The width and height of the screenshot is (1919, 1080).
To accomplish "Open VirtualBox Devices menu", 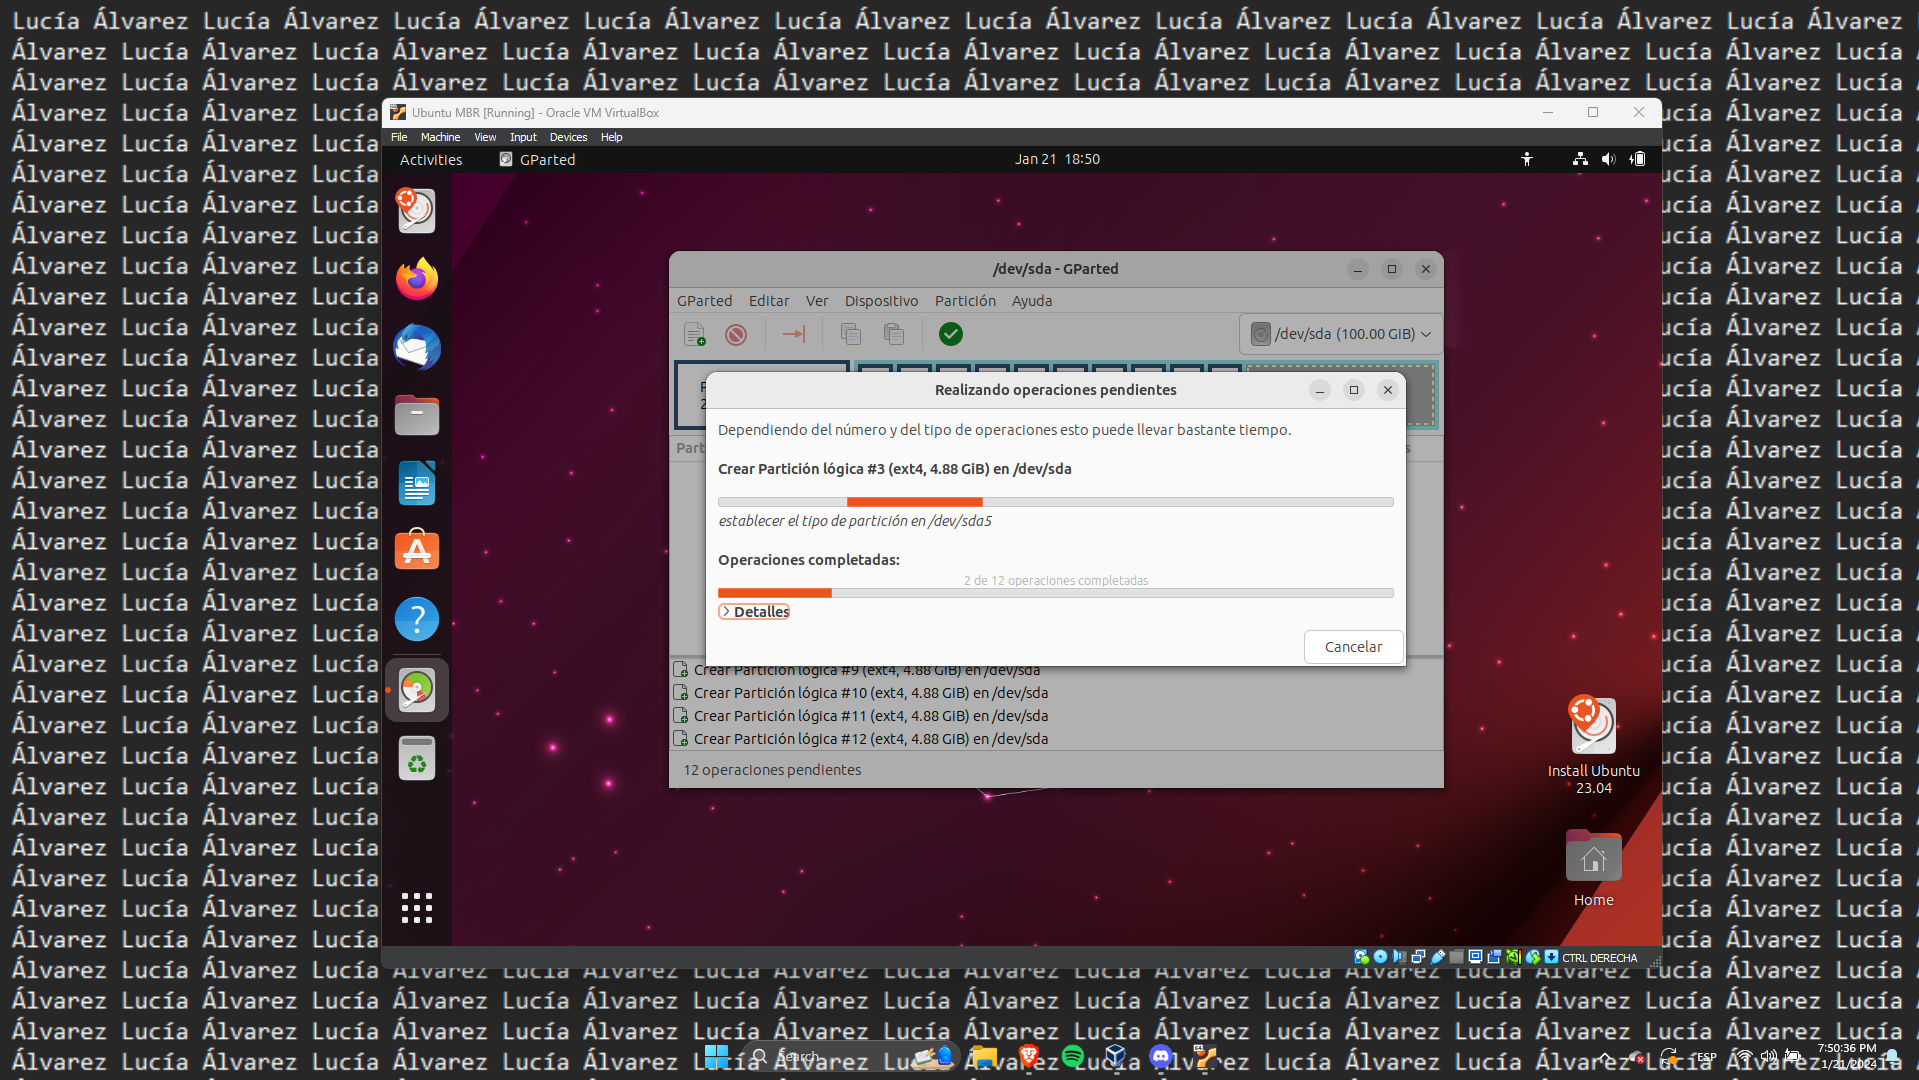I will 568,137.
